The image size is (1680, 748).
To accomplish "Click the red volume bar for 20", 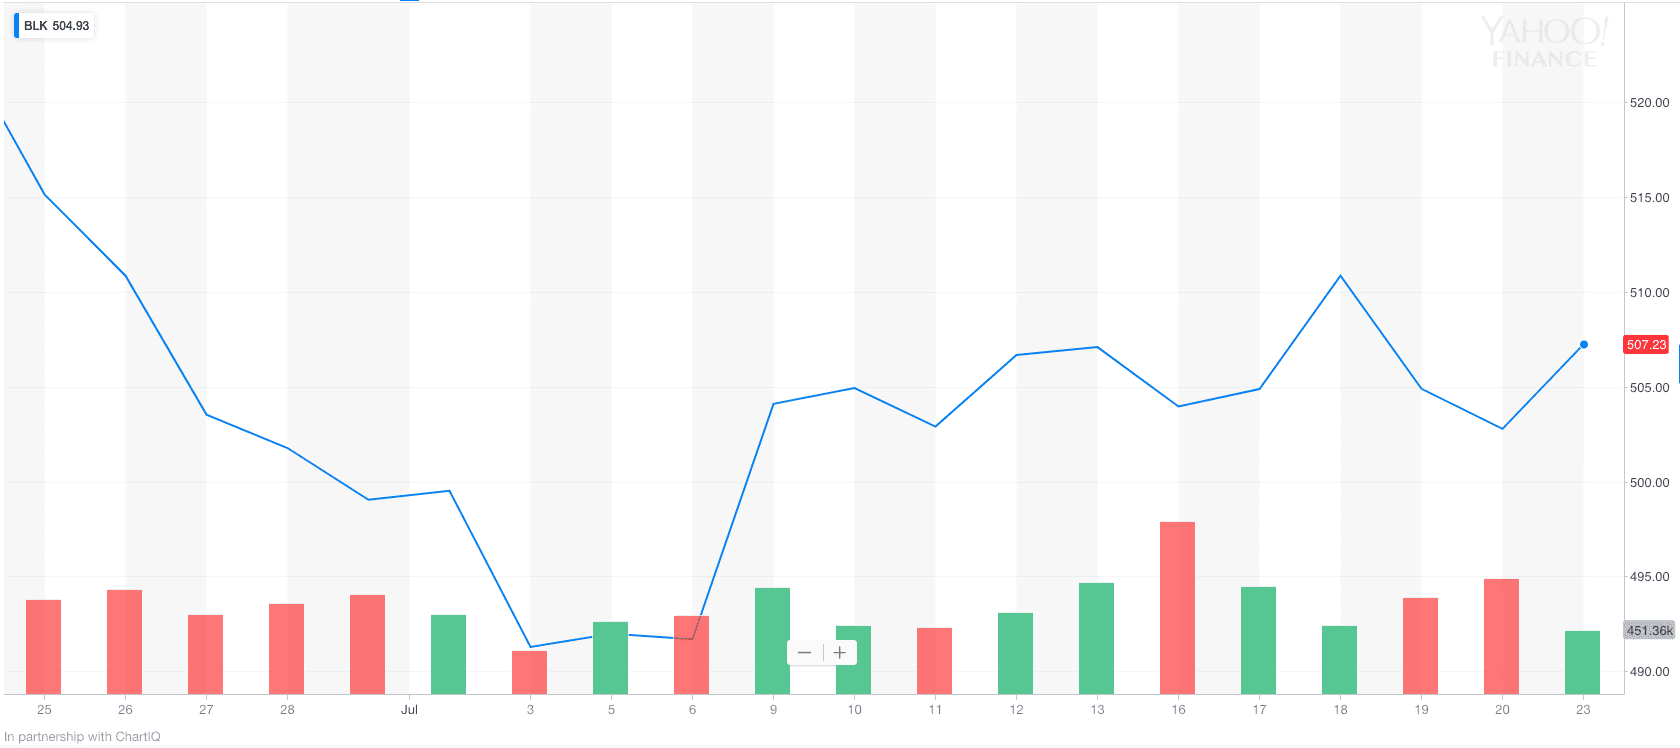I will [1502, 636].
